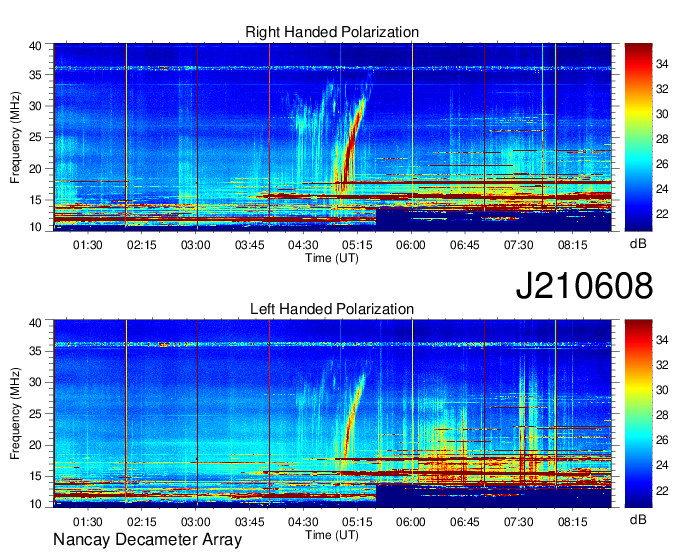Click the red vertical line at 04:00 bottom plot
This screenshot has width=680, height=552.
(x=269, y=413)
